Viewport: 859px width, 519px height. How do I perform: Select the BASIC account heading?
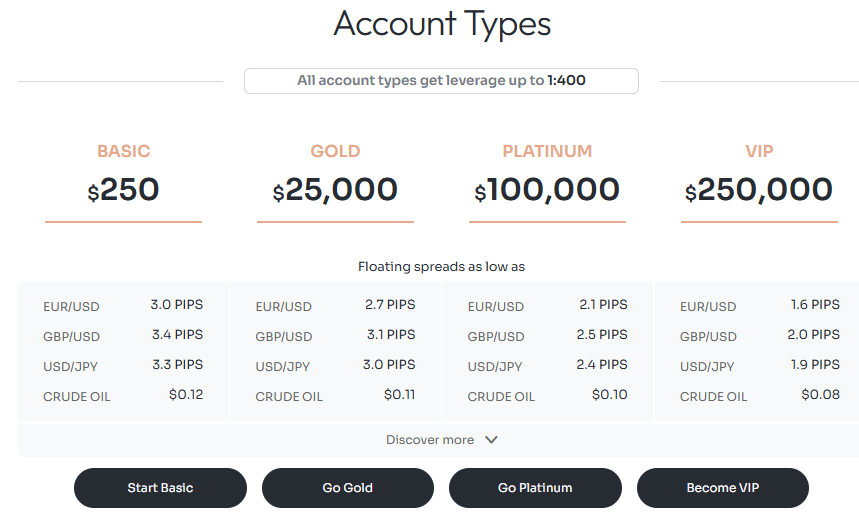click(x=123, y=152)
